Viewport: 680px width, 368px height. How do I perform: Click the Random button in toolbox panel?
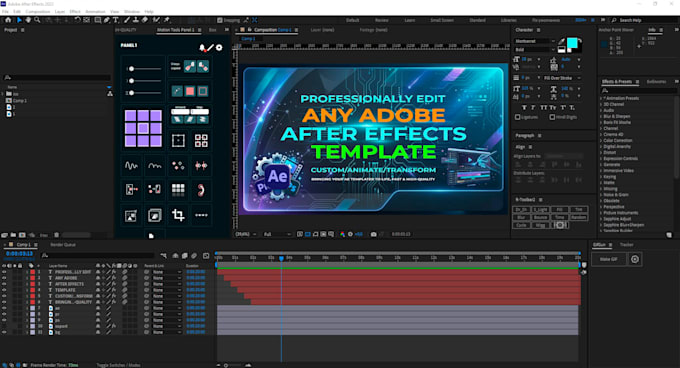click(x=579, y=217)
